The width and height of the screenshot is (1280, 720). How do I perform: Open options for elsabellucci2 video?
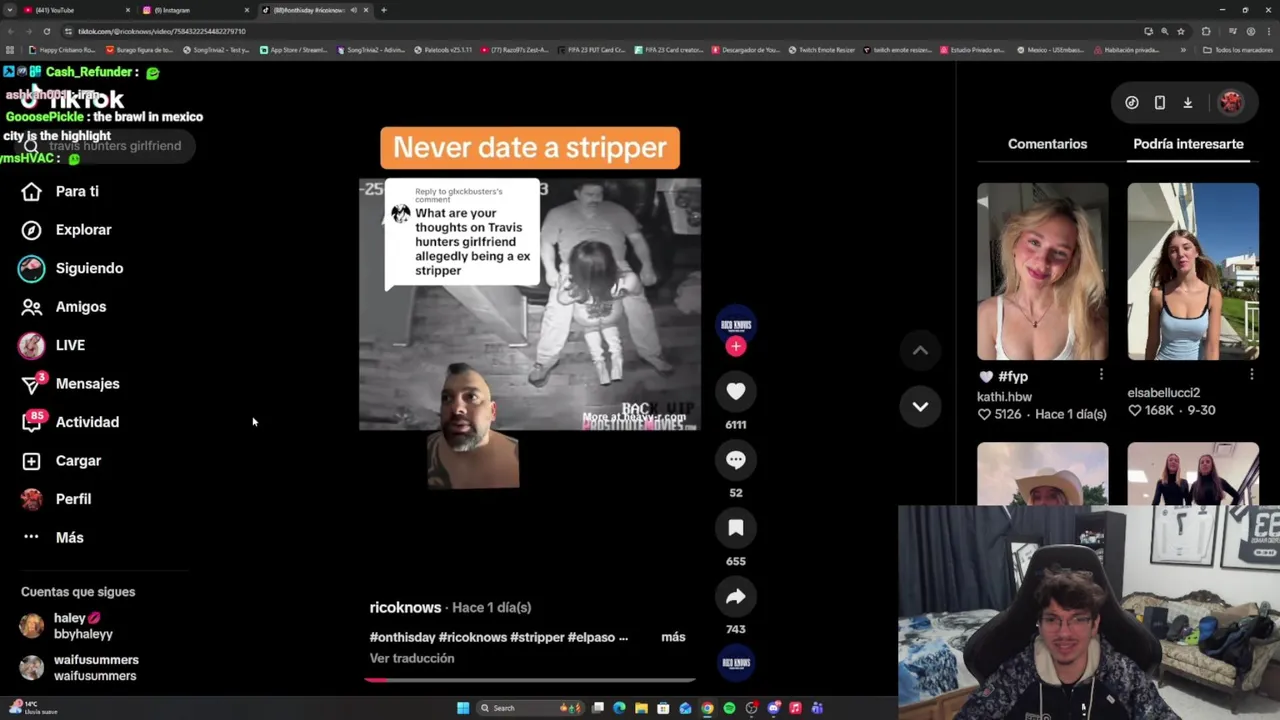coord(1251,375)
